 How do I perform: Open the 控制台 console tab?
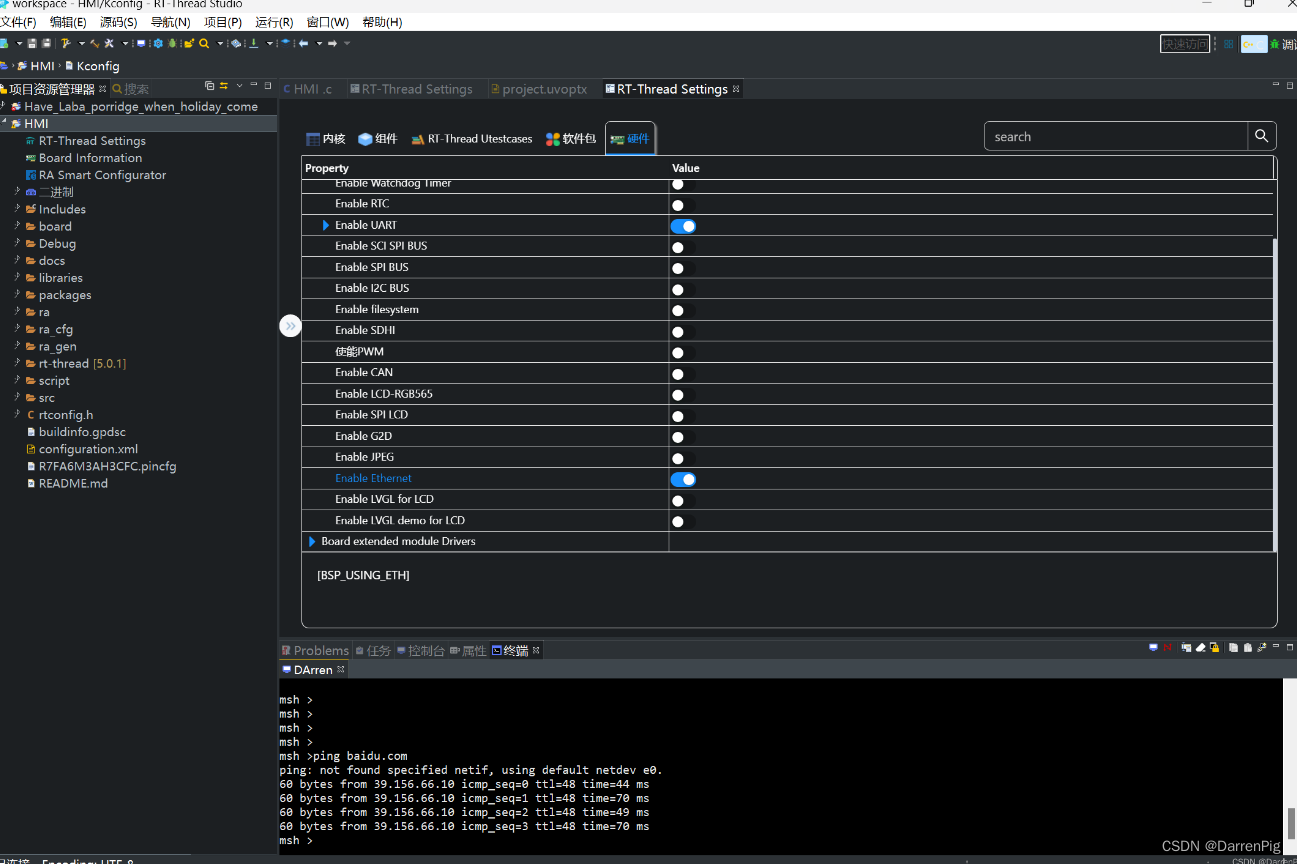[421, 650]
